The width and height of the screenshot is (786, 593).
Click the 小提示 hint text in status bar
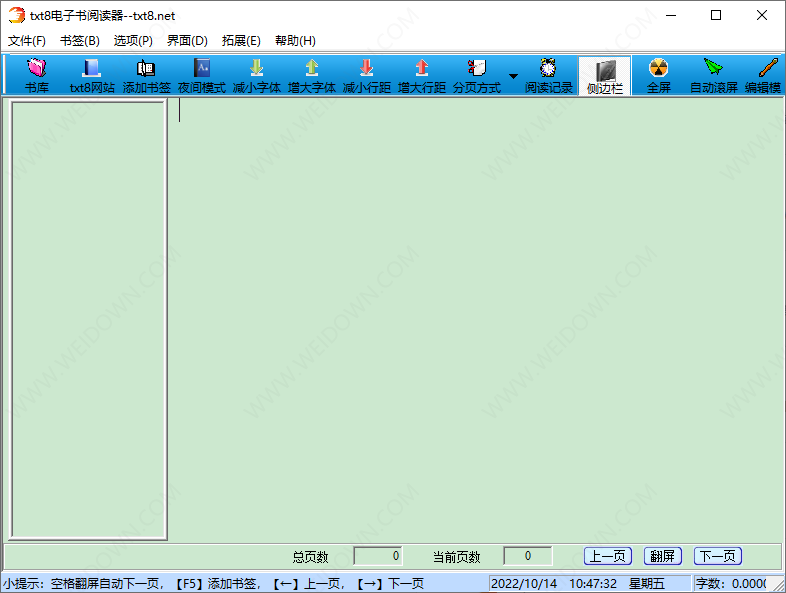click(x=214, y=583)
